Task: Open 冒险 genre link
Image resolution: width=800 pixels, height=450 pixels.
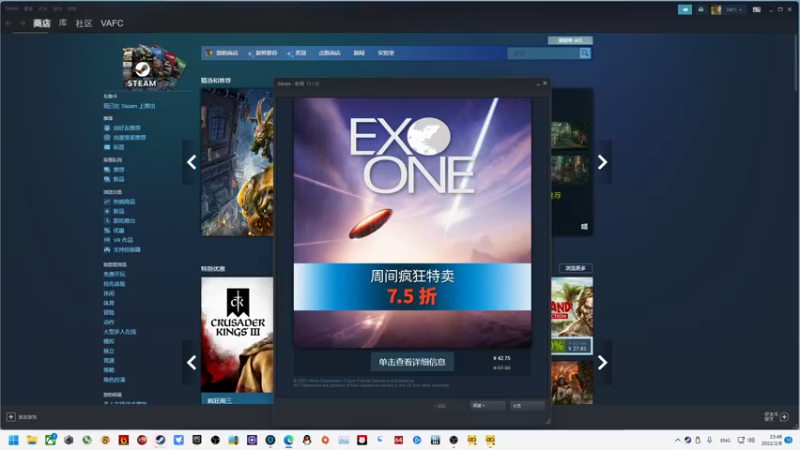Action: coord(109,312)
